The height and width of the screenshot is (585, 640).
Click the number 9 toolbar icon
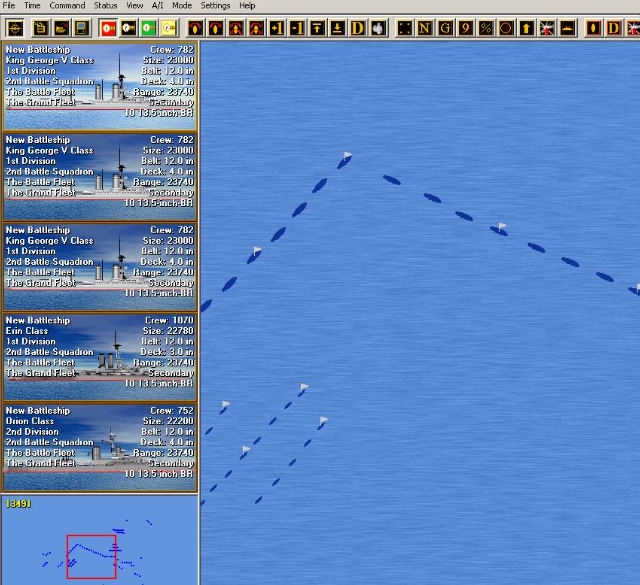465,28
